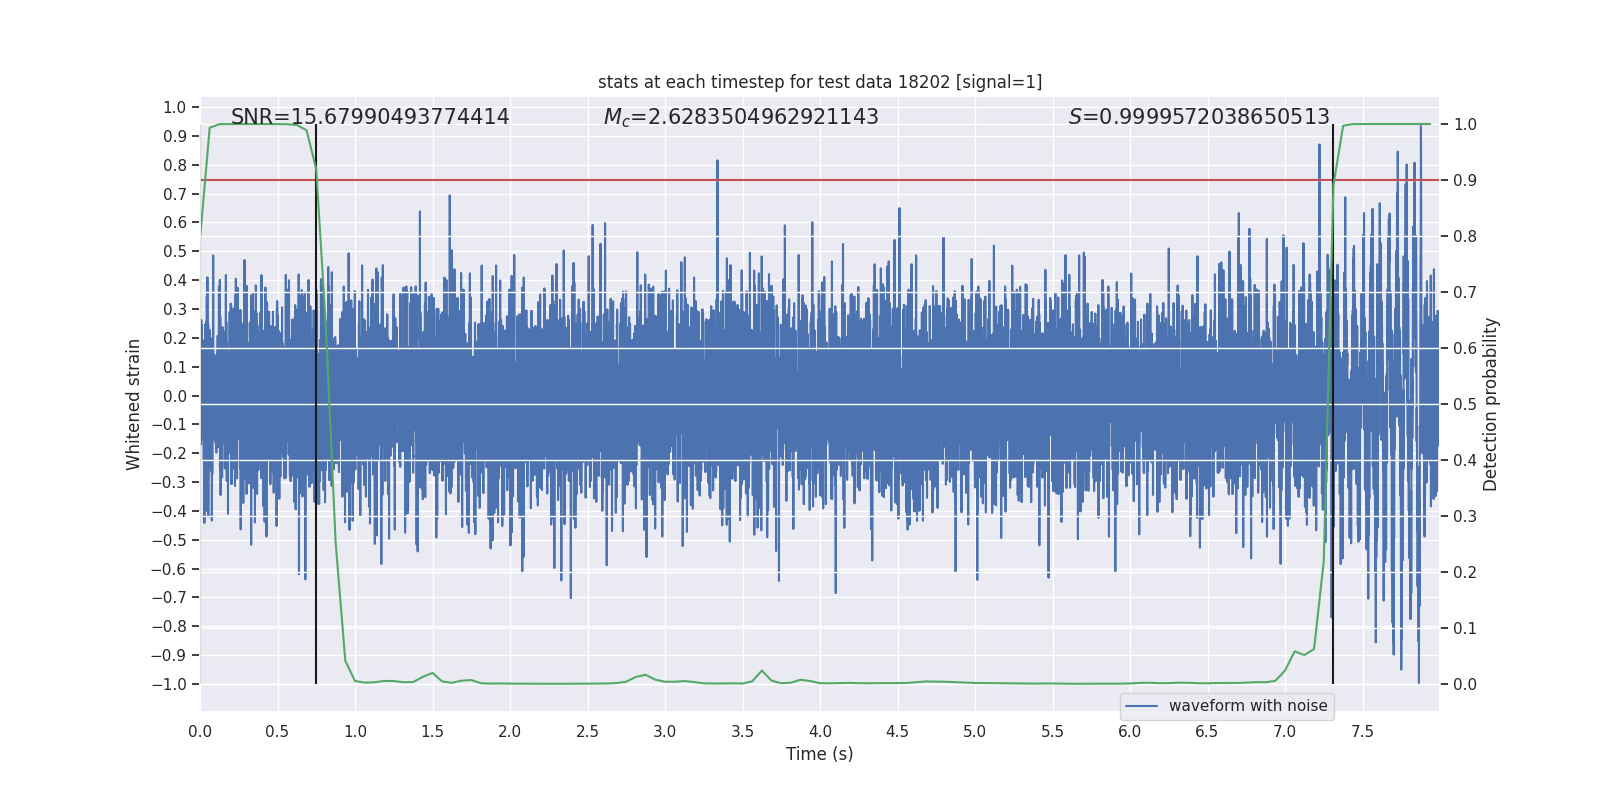
Task: Click the 2.5 tick on the time axis
Action: 588,732
